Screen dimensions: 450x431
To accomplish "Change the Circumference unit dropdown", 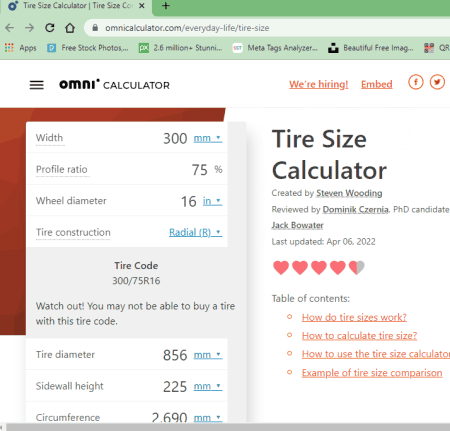I will tap(208, 418).
